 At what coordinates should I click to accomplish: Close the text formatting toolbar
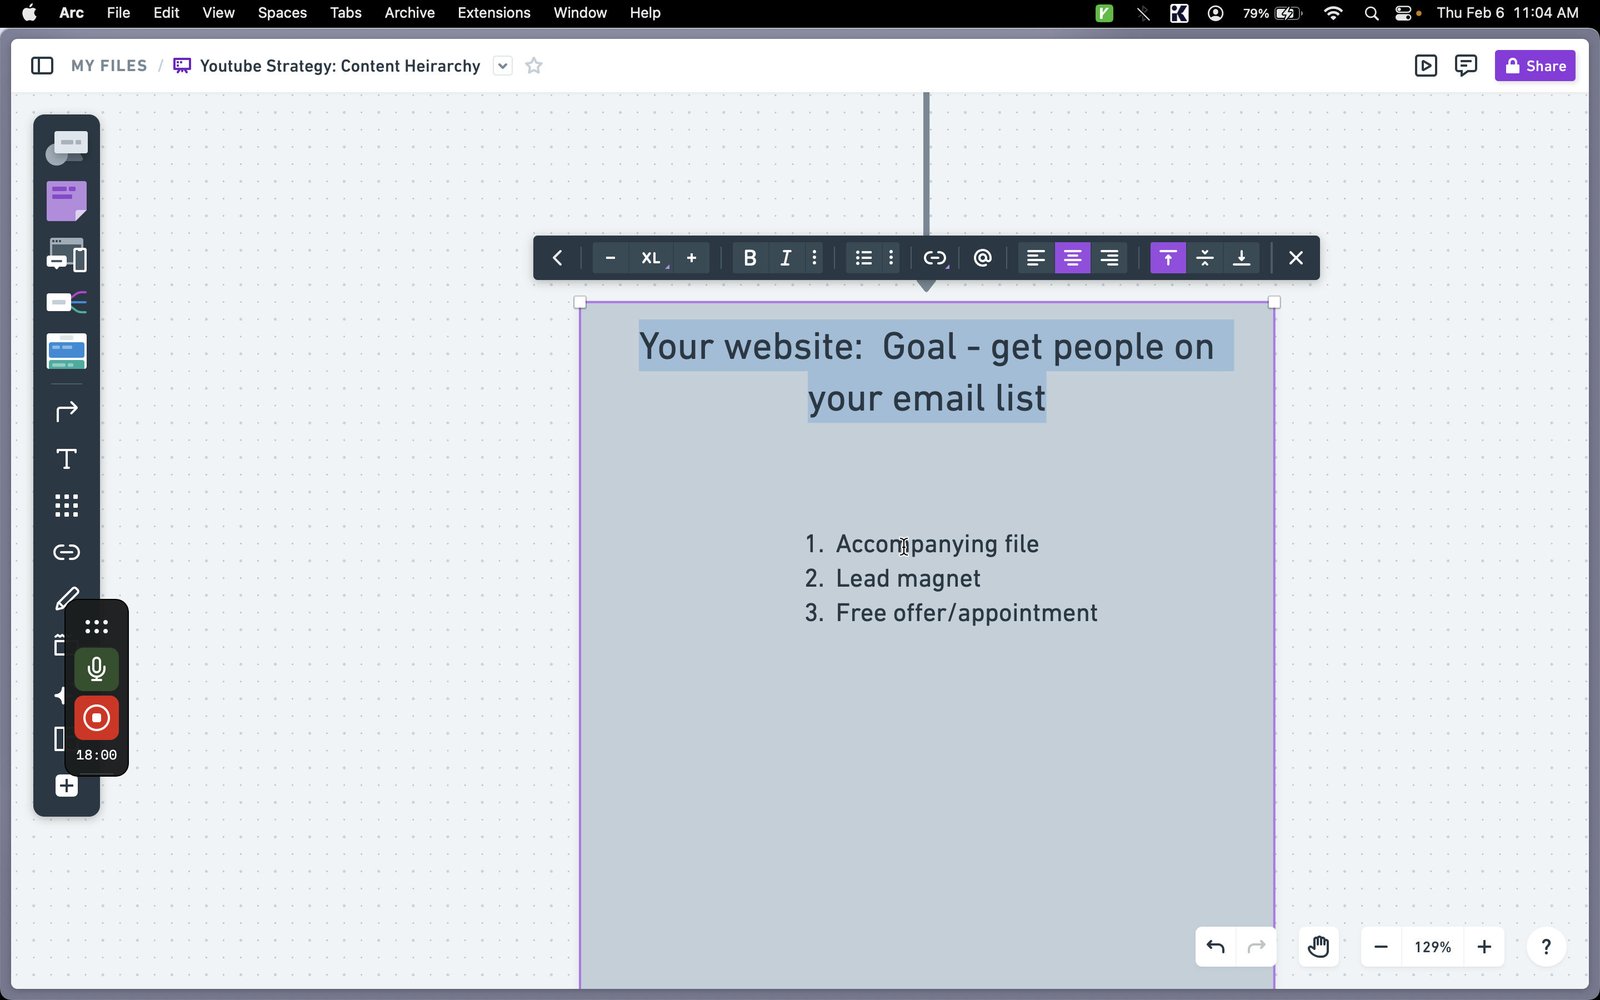click(1296, 258)
